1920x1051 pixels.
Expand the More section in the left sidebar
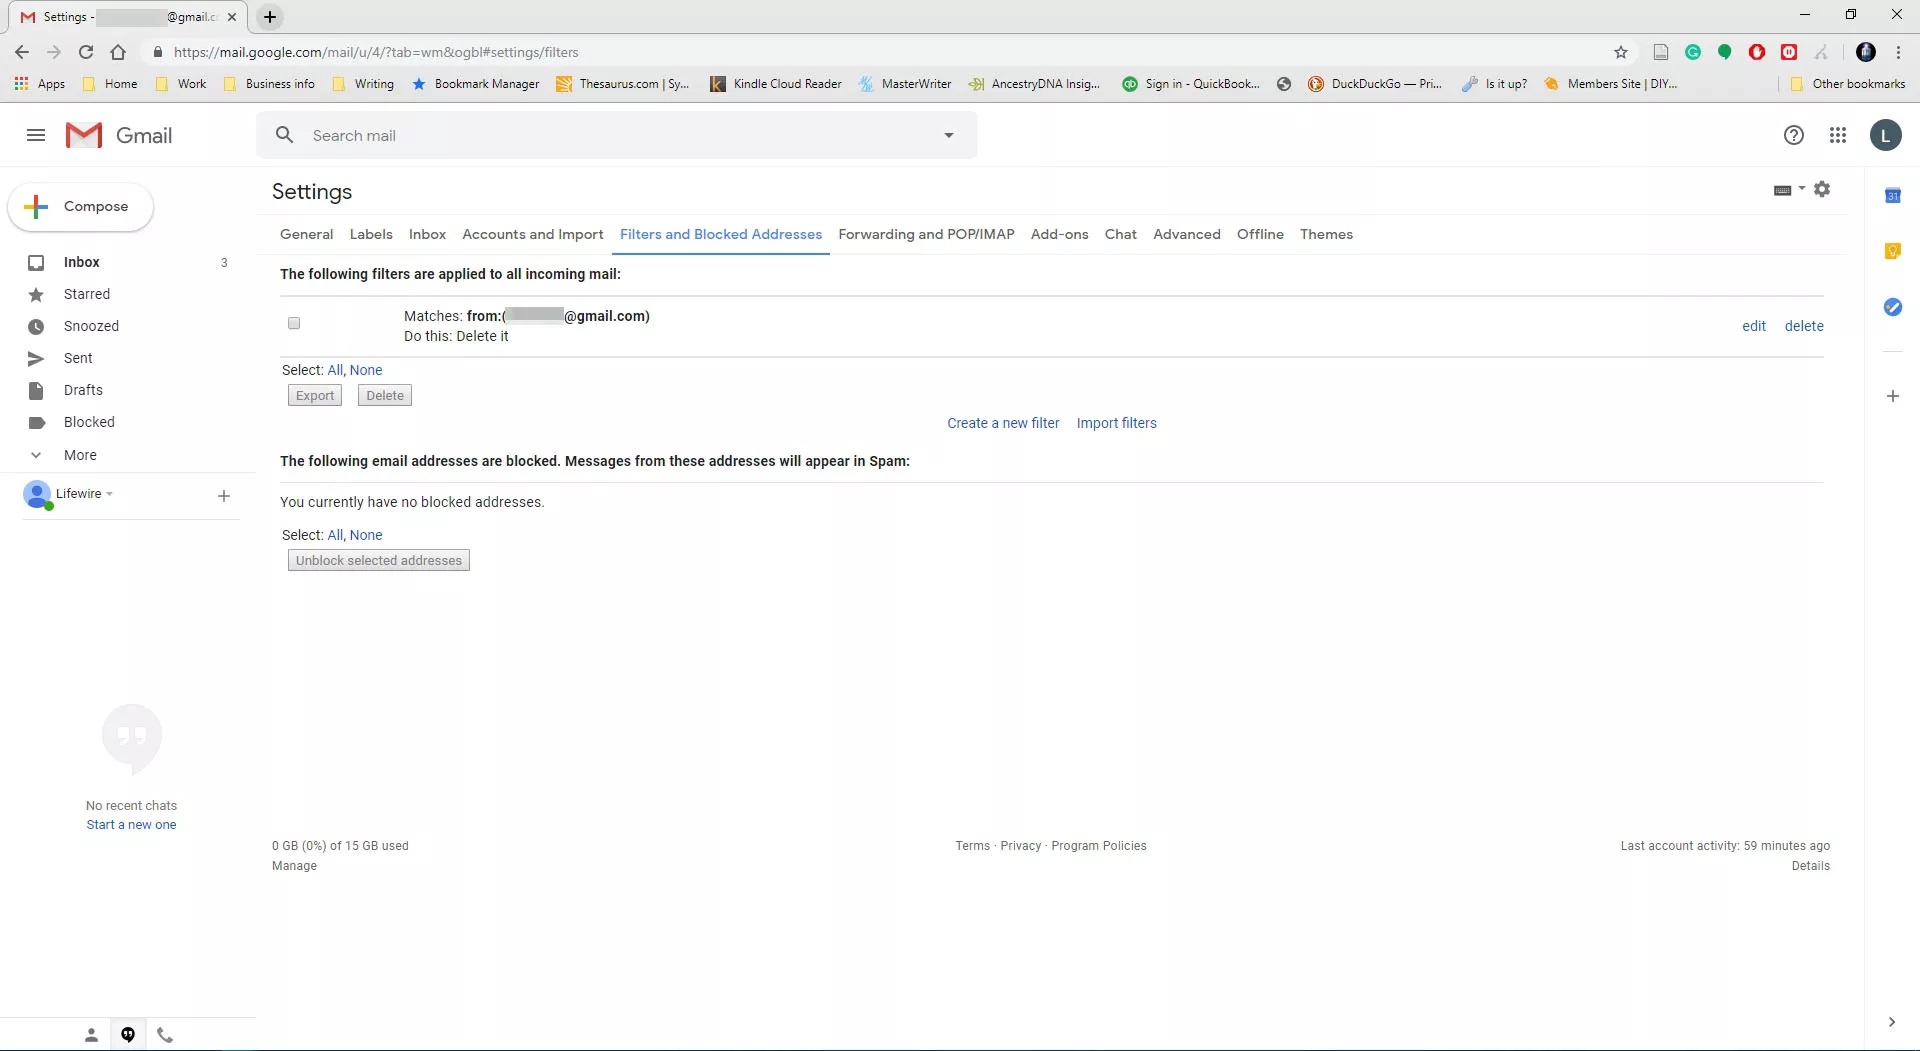tap(80, 455)
